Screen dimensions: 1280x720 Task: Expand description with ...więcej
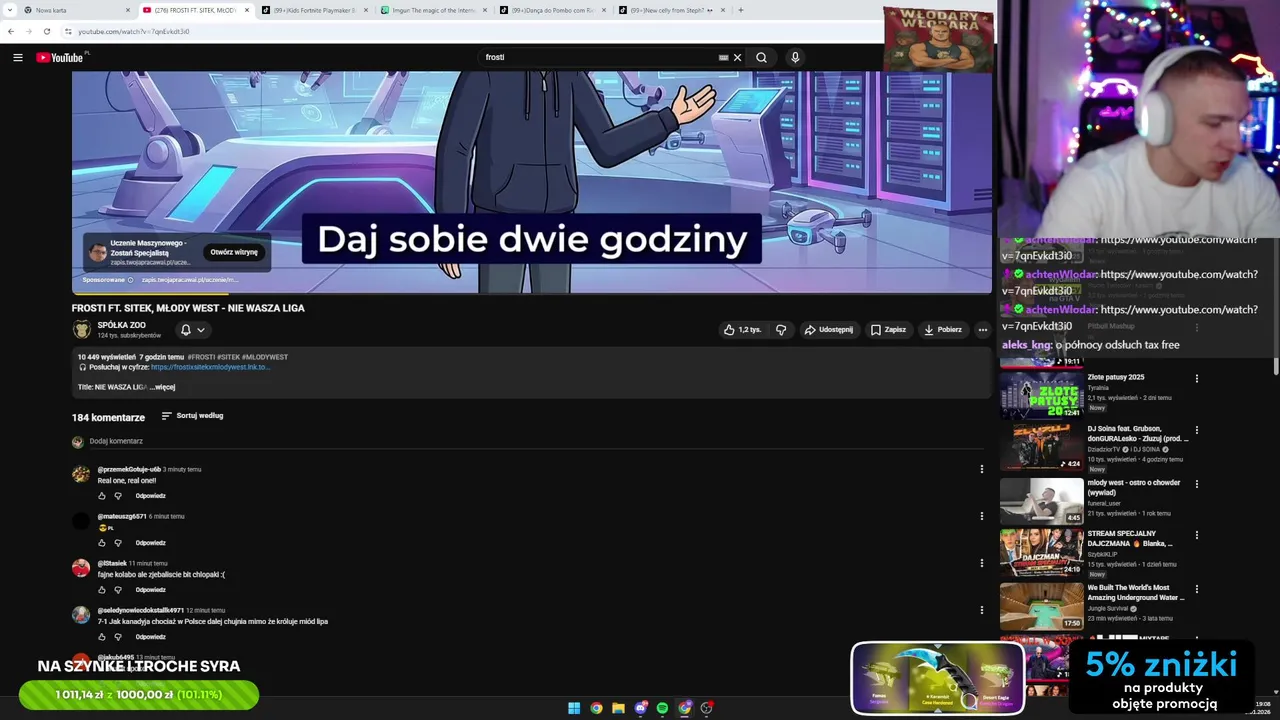point(163,387)
